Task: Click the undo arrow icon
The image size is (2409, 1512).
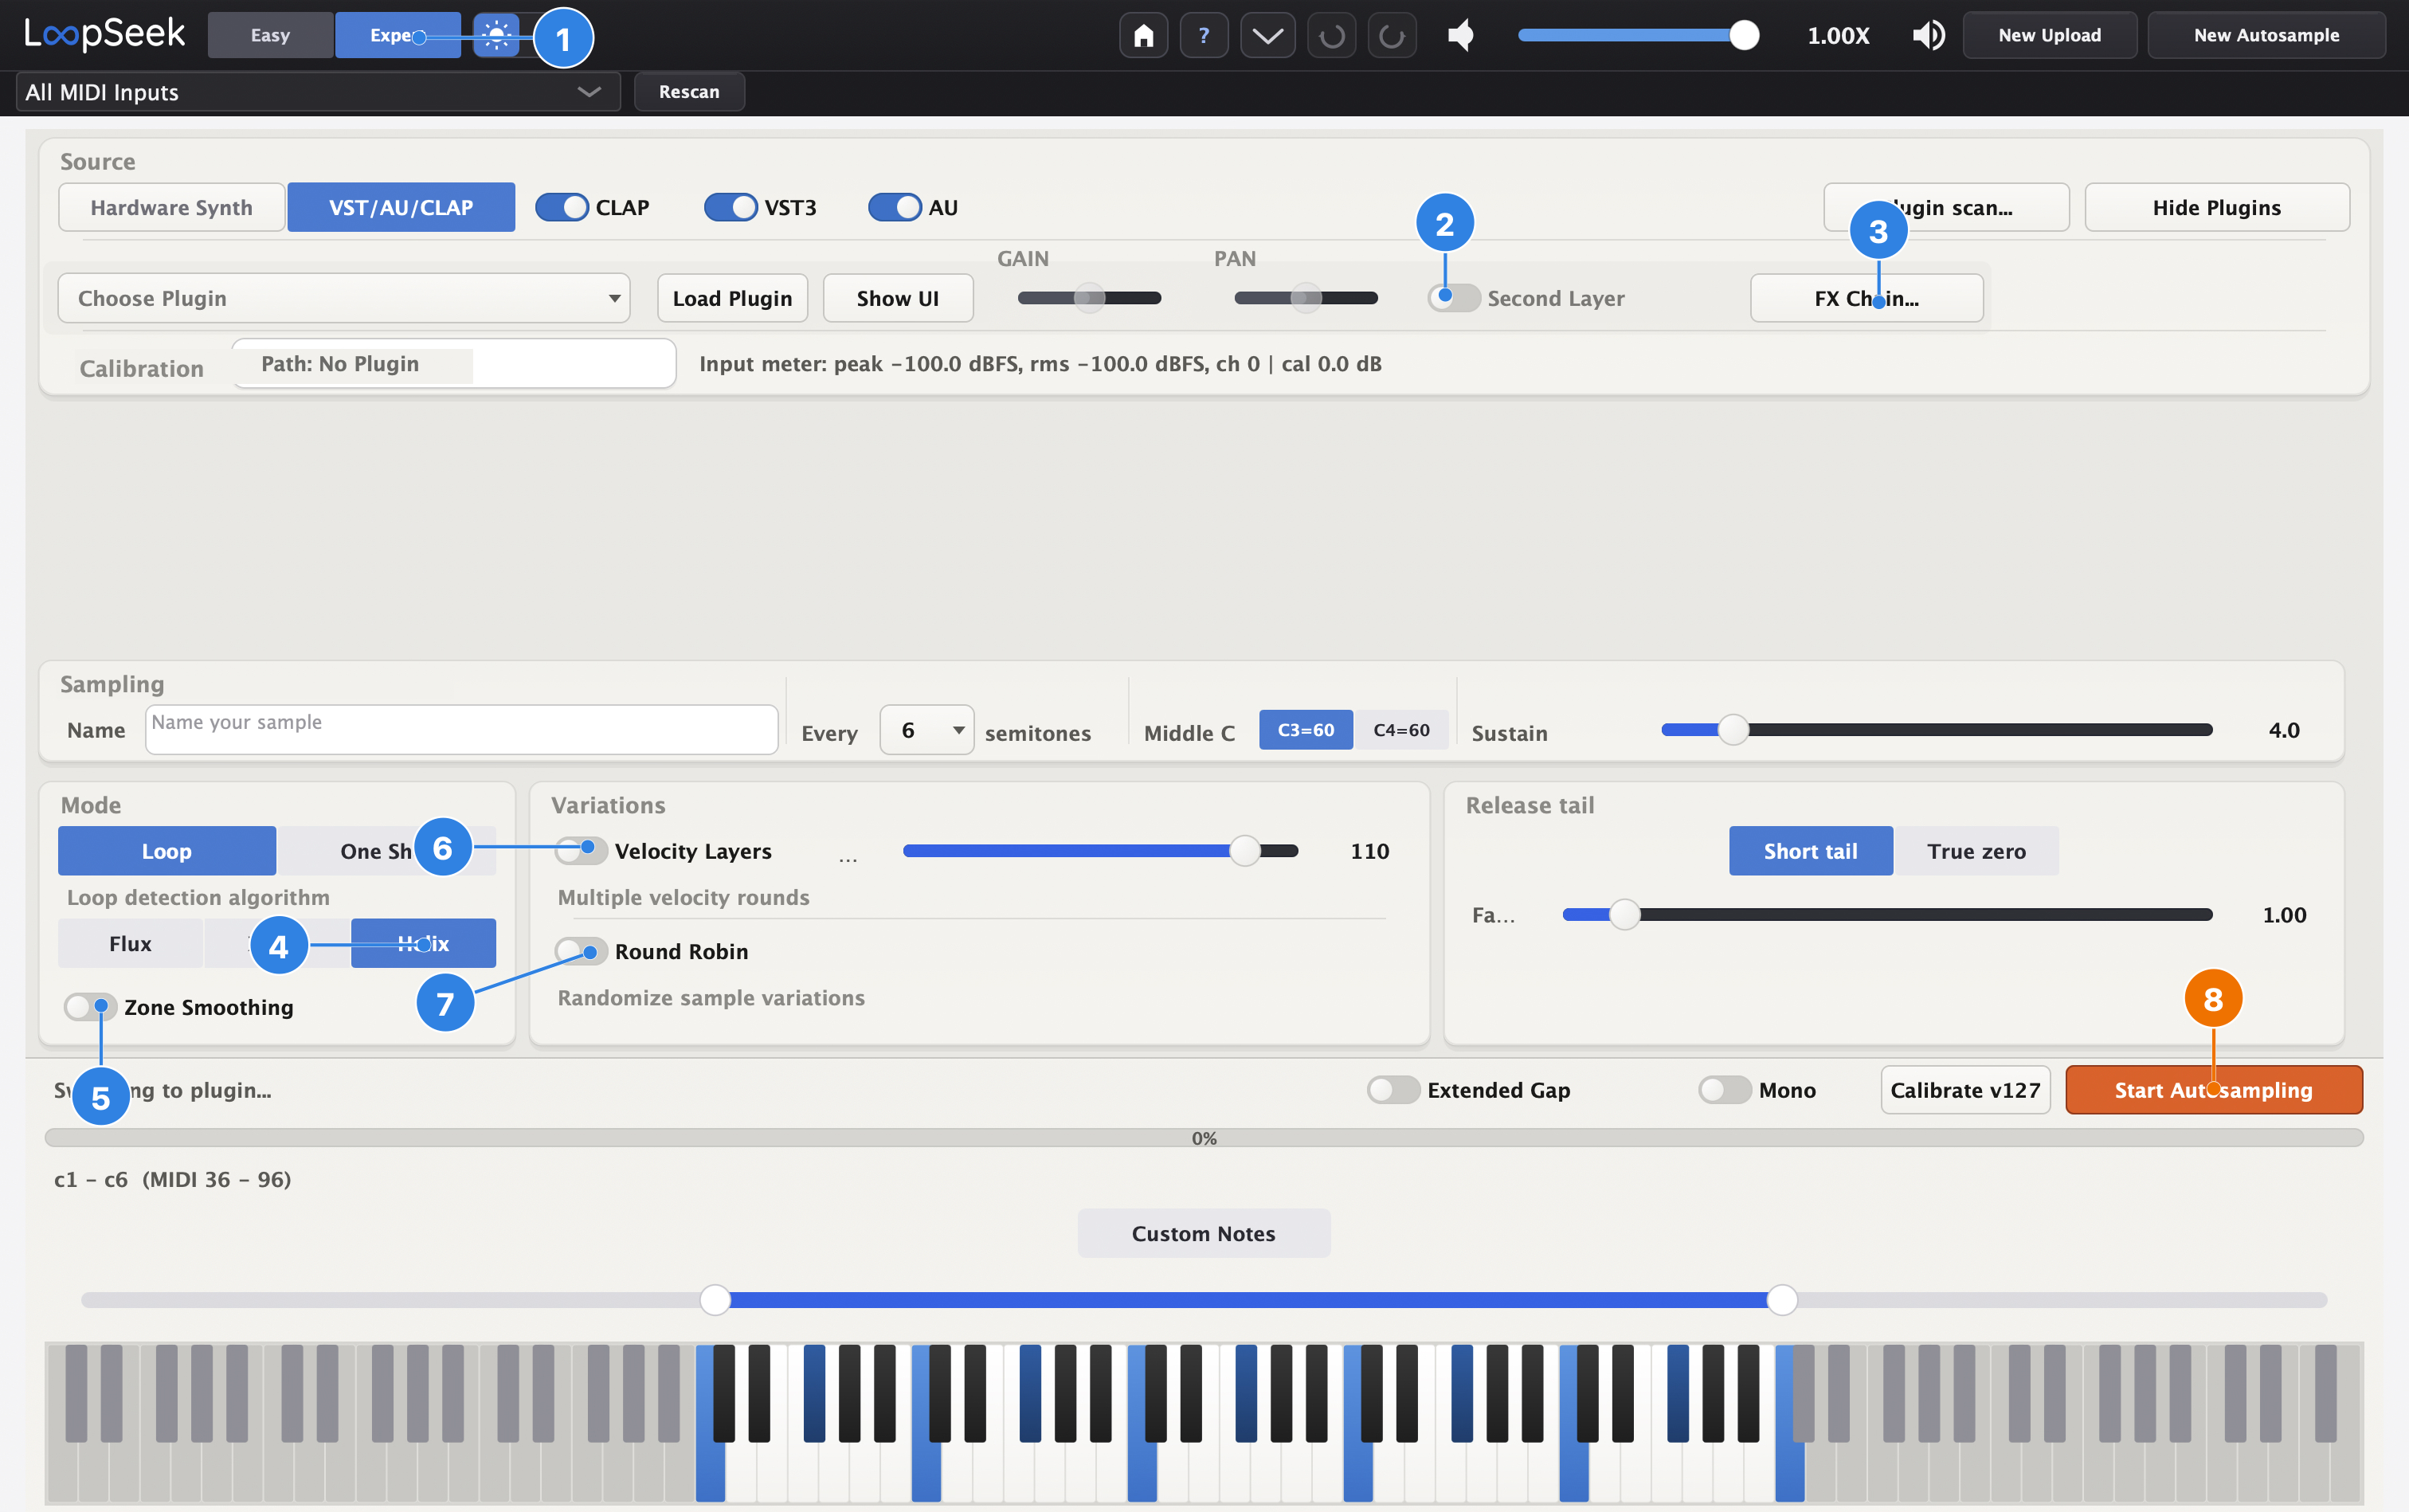Action: [x=1331, y=36]
